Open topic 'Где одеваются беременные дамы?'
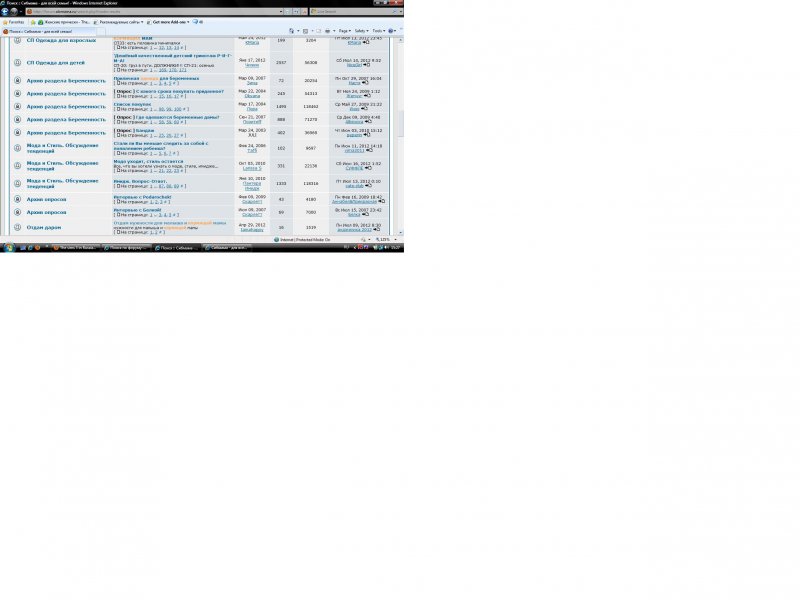800x600 pixels. (x=177, y=117)
